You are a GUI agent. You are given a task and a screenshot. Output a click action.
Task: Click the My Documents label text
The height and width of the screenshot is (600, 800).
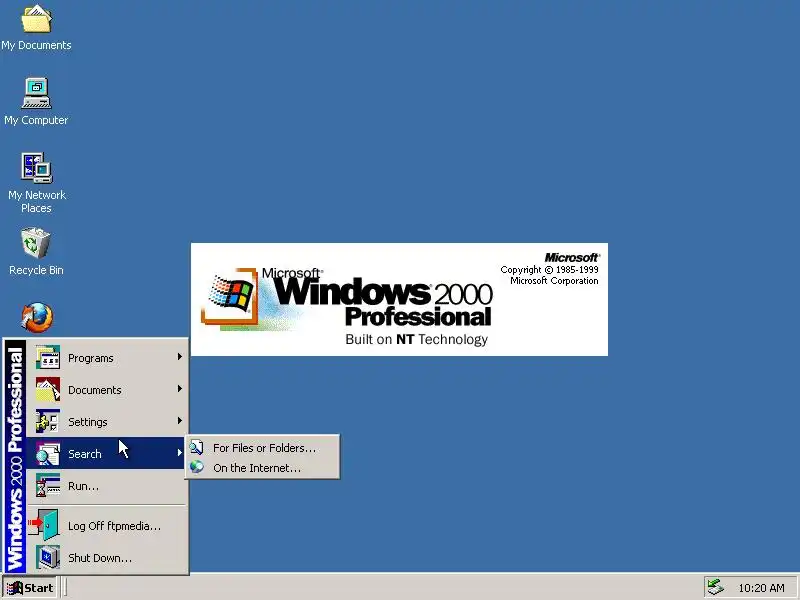click(x=36, y=45)
